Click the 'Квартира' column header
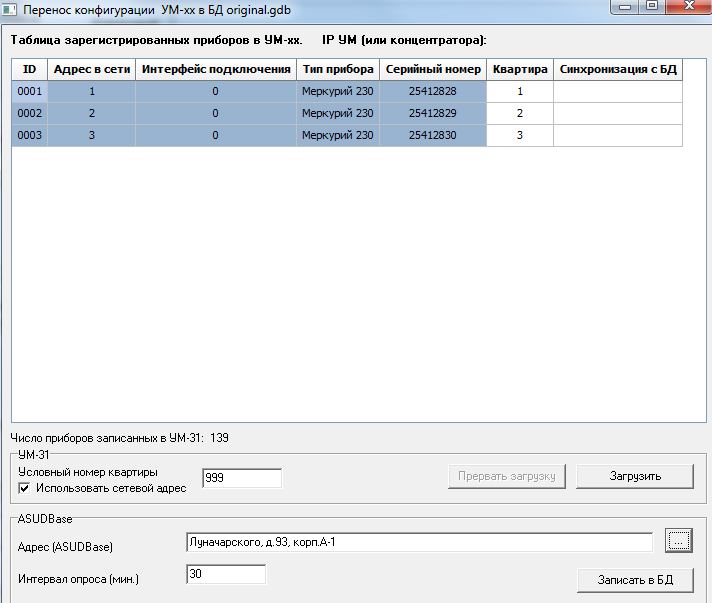Image resolution: width=712 pixels, height=603 pixels. tap(519, 69)
